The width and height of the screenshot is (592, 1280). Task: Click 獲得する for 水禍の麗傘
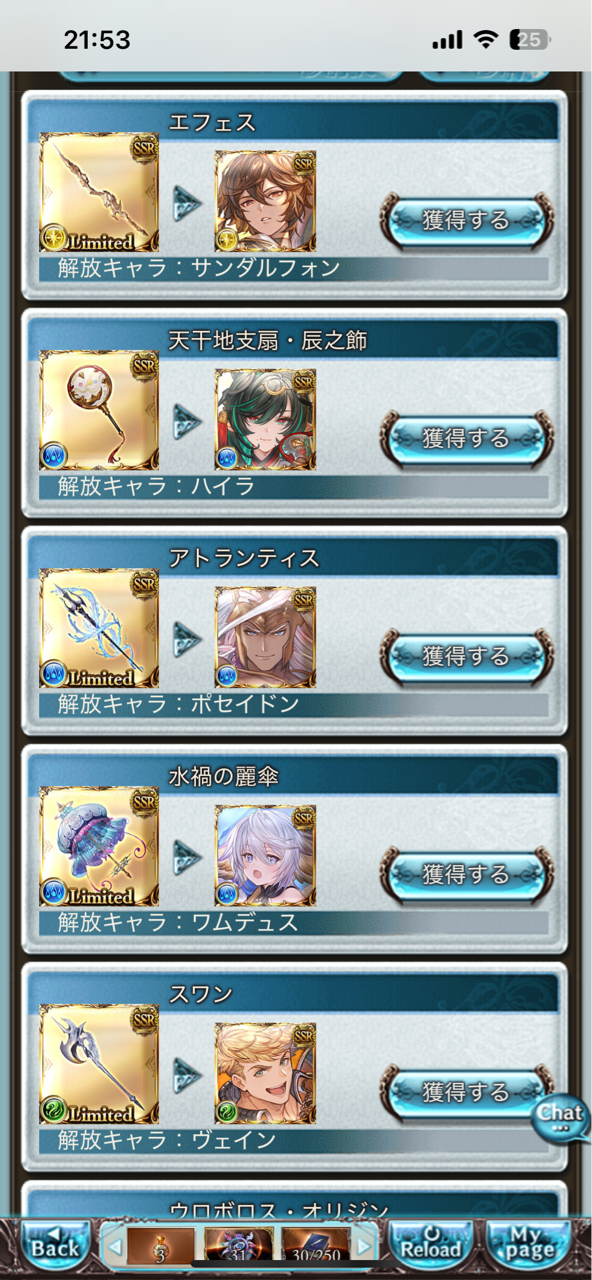coord(466,874)
